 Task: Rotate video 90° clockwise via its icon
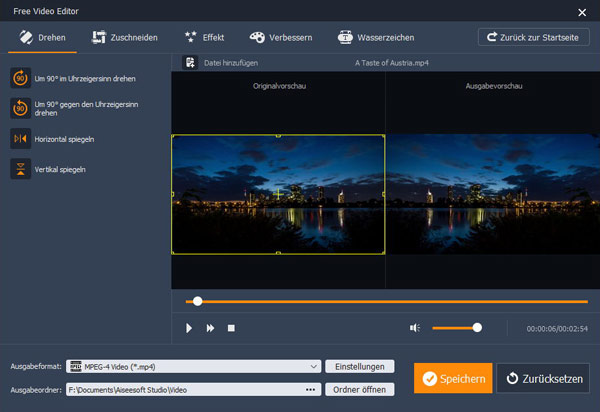(20, 78)
